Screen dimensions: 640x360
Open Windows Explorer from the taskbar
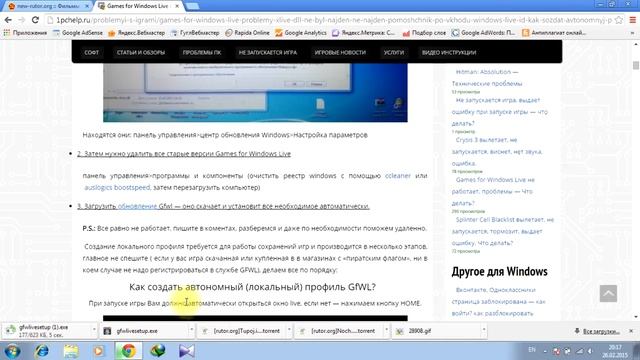click(x=71, y=351)
